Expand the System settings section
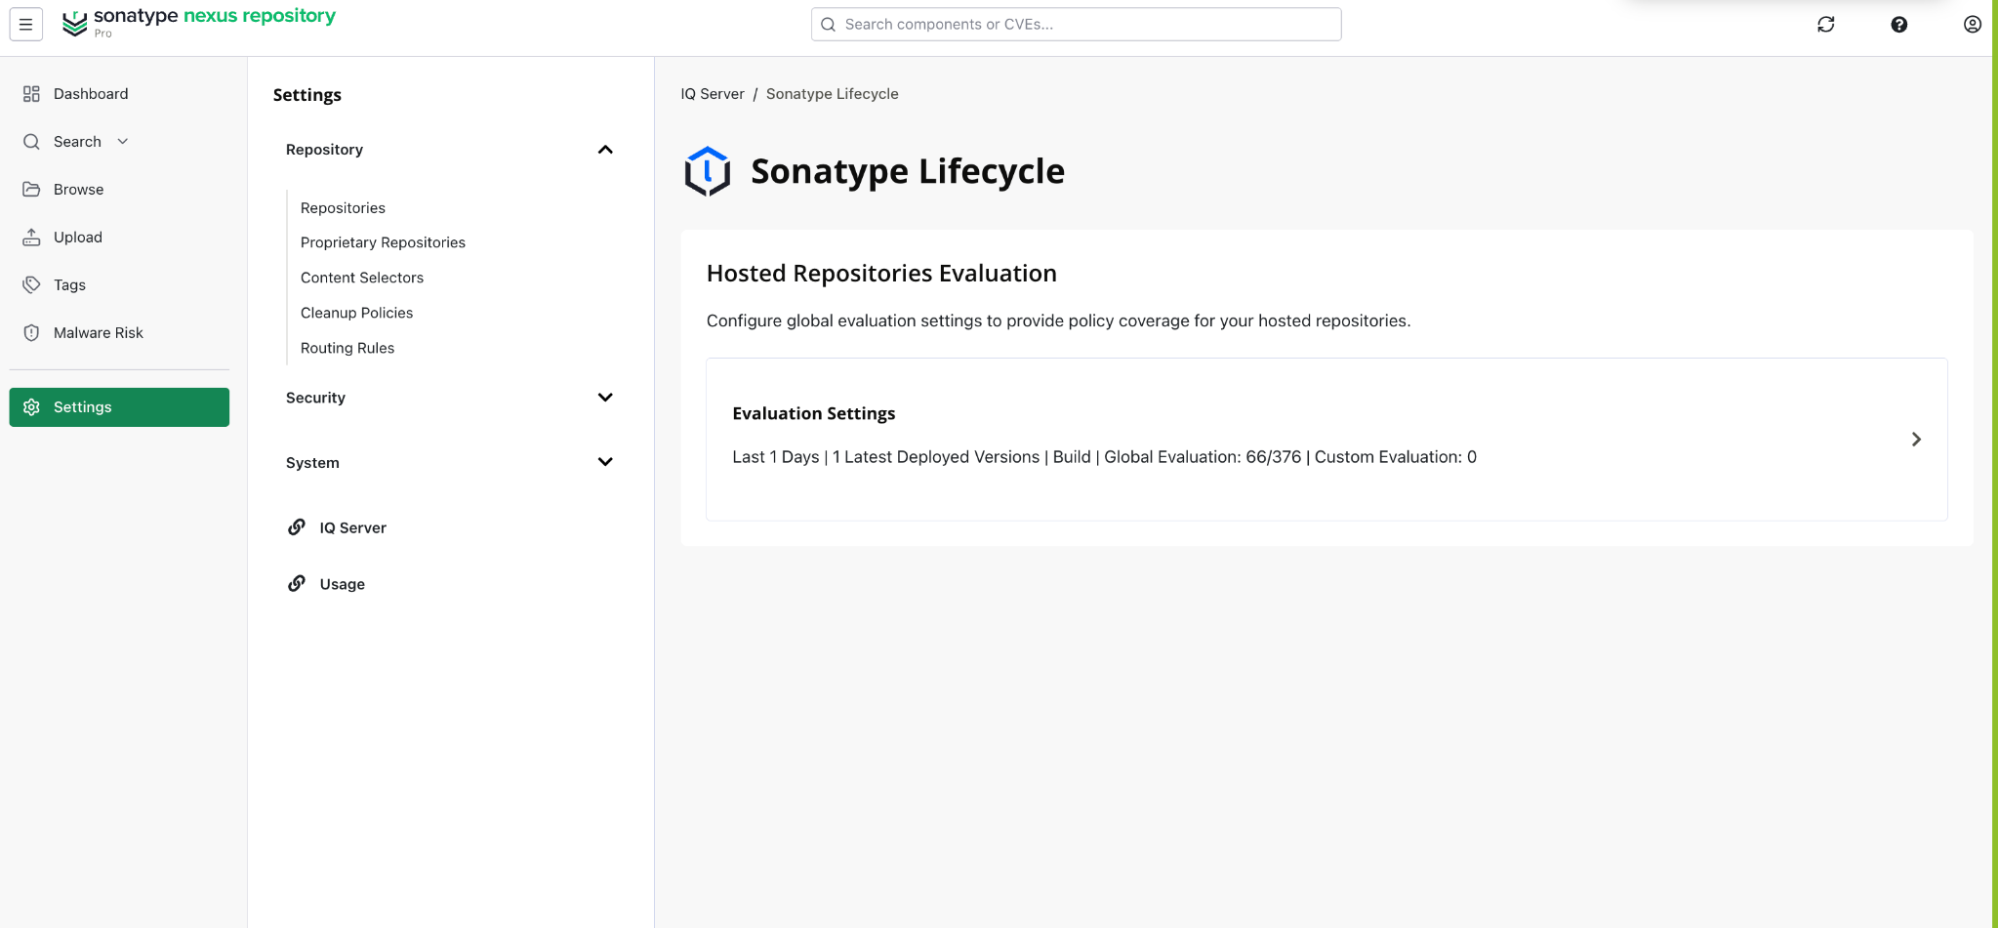 click(605, 462)
